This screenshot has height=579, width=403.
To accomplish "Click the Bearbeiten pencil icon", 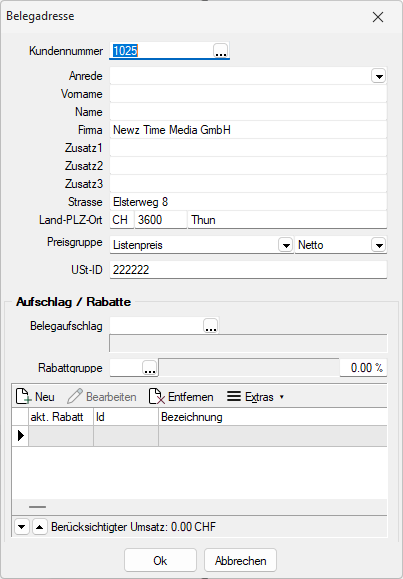I will click(x=75, y=397).
